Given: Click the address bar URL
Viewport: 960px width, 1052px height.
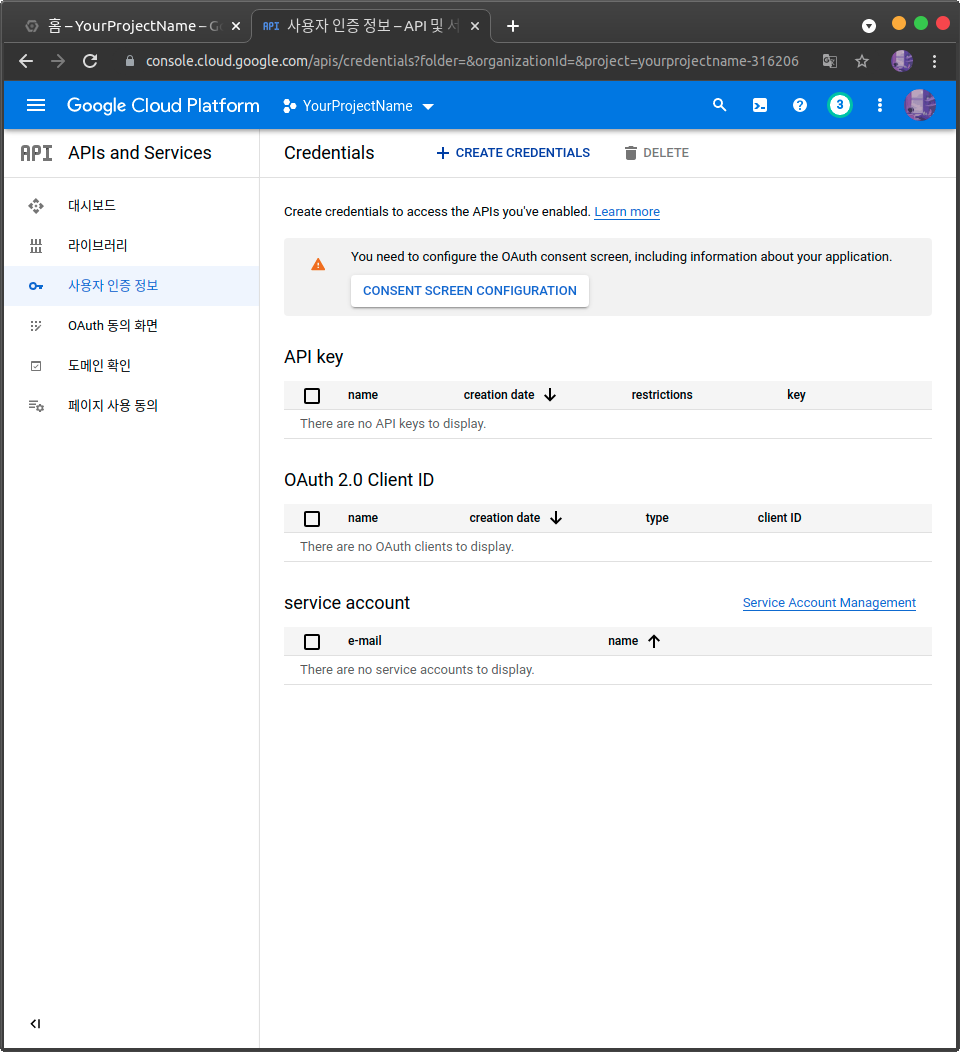Looking at the screenshot, I should (472, 61).
